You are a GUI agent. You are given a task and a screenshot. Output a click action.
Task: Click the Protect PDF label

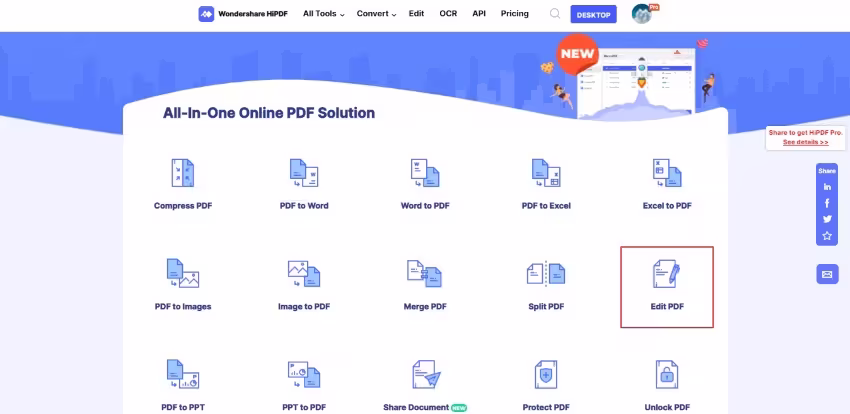(x=546, y=407)
